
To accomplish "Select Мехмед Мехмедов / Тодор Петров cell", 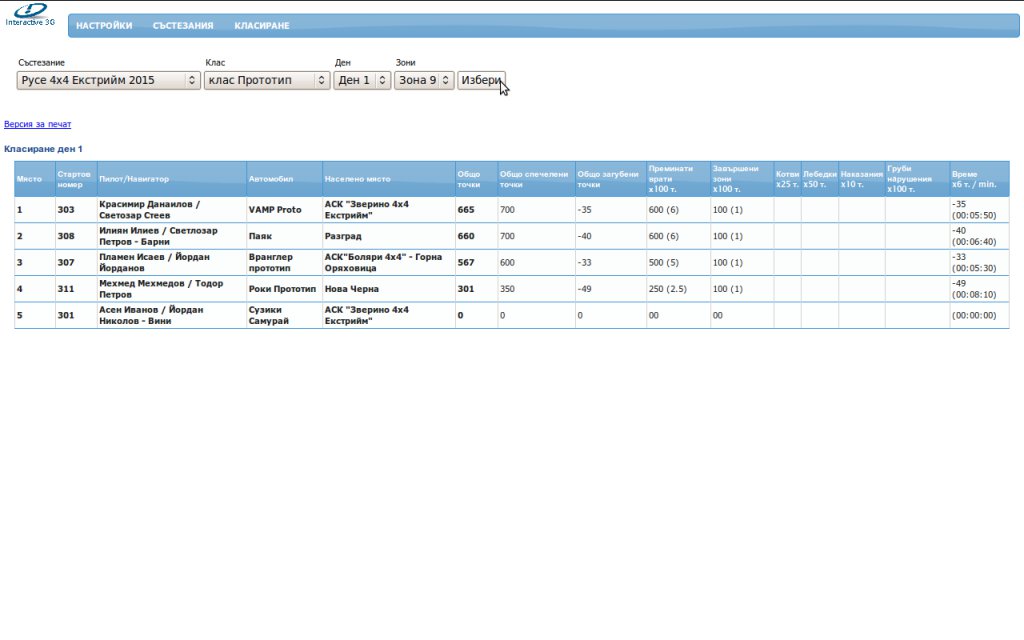I will point(172,289).
